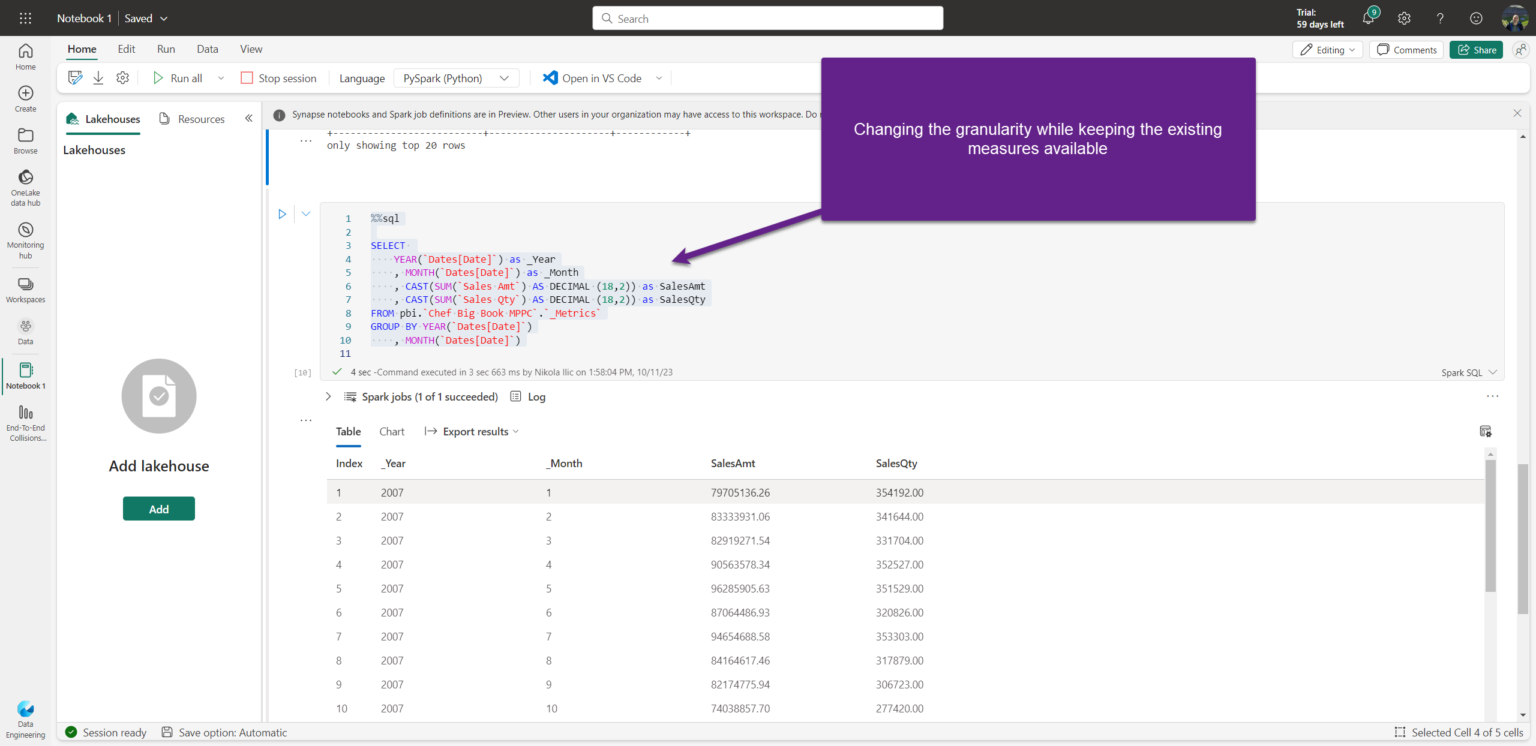The height and width of the screenshot is (746, 1536).
Task: Open the Run menu tab
Action: 166,49
